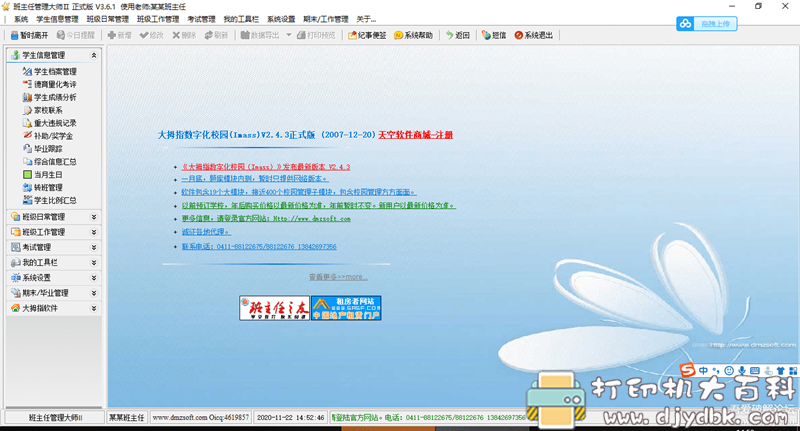Expand the 班级日常管理 sidebar panel
Viewport: 800px width, 431px height.
click(x=94, y=217)
